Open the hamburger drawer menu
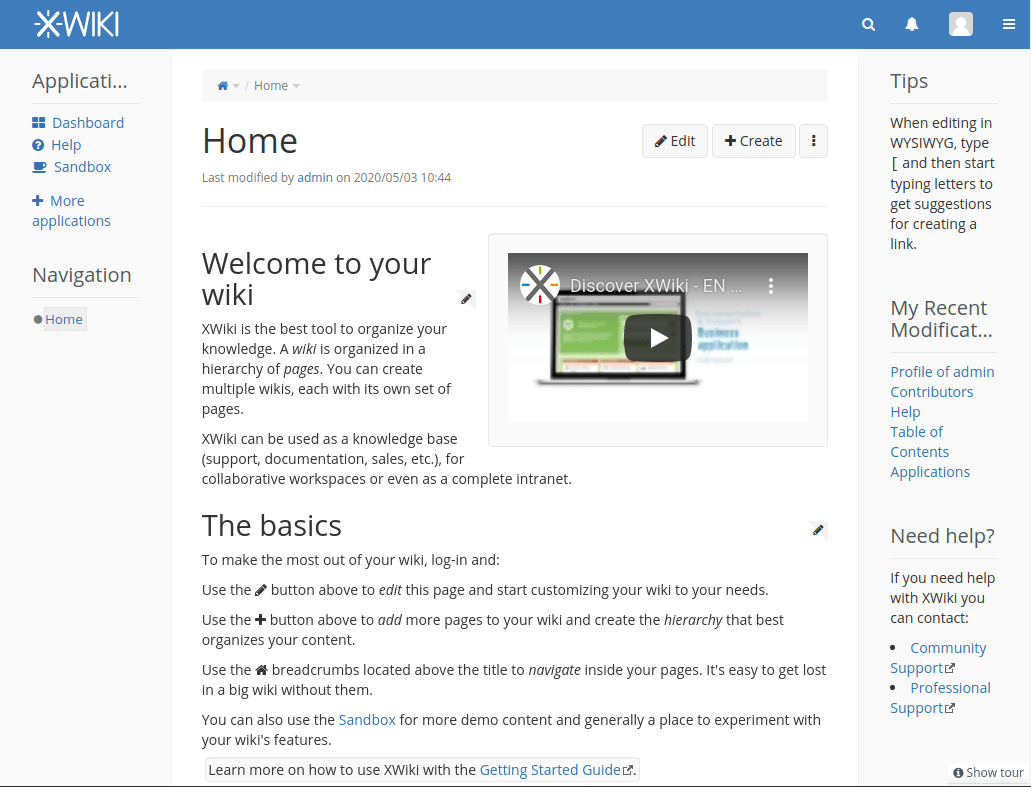The width and height of the screenshot is (1031, 787). click(1009, 24)
